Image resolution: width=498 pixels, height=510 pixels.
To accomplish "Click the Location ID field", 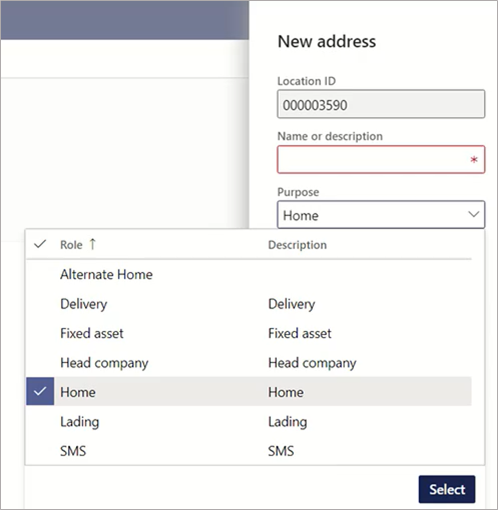I will coord(381,104).
